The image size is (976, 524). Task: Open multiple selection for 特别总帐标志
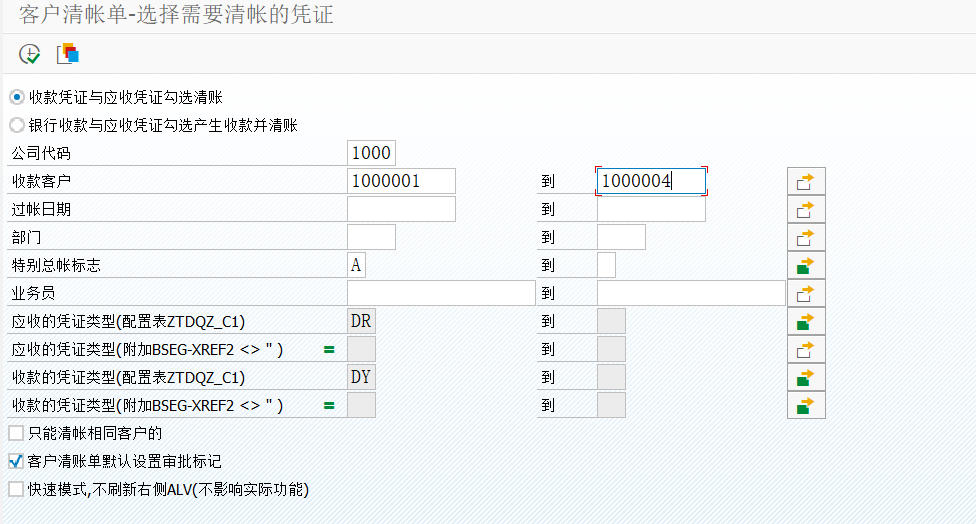tap(806, 265)
